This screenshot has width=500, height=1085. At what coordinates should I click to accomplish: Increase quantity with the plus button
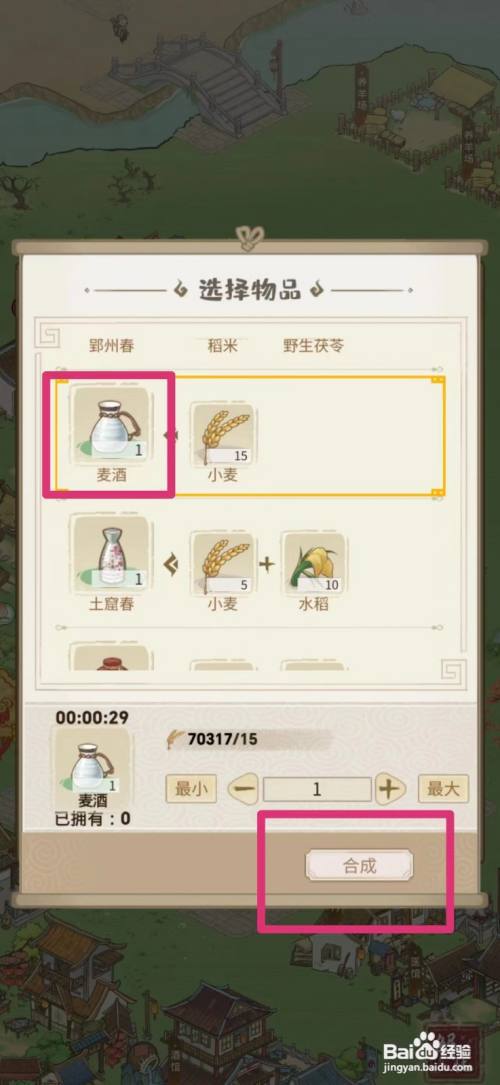pyautogui.click(x=391, y=789)
